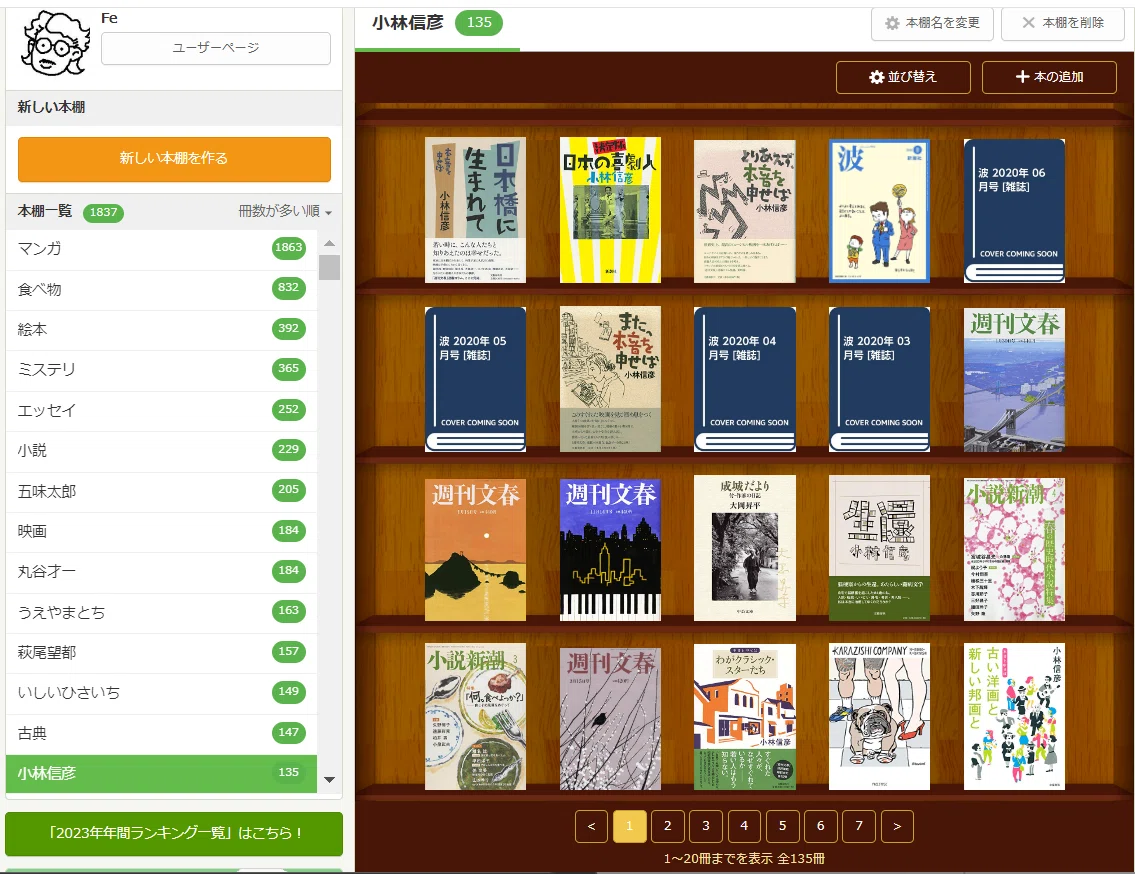1135x874 pixels.
Task: Click the plus icon in 本の追加 button
Action: click(1022, 77)
